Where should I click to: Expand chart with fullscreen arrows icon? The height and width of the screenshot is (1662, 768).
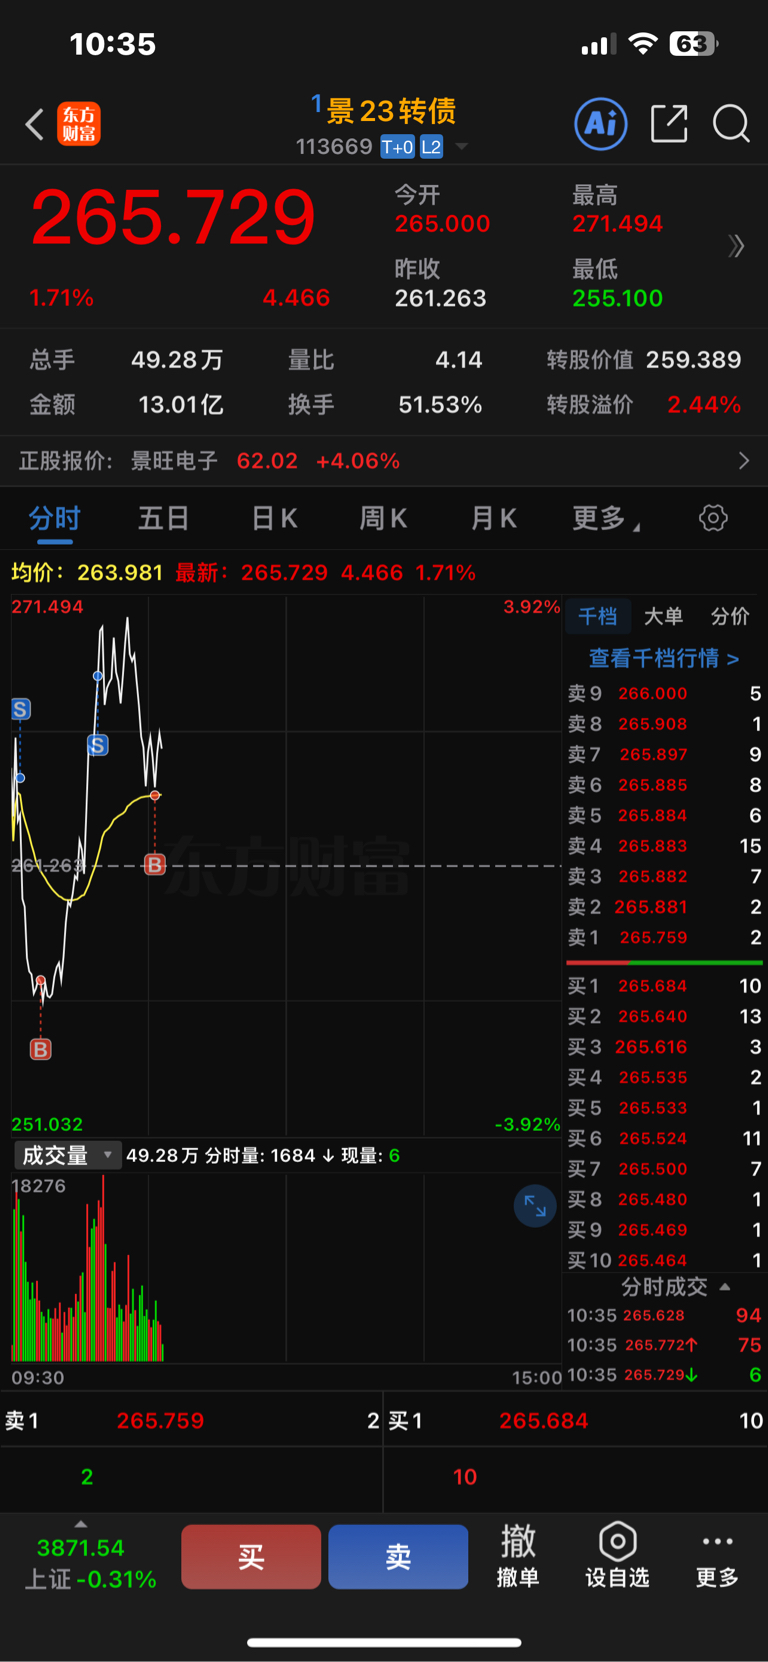click(535, 1206)
